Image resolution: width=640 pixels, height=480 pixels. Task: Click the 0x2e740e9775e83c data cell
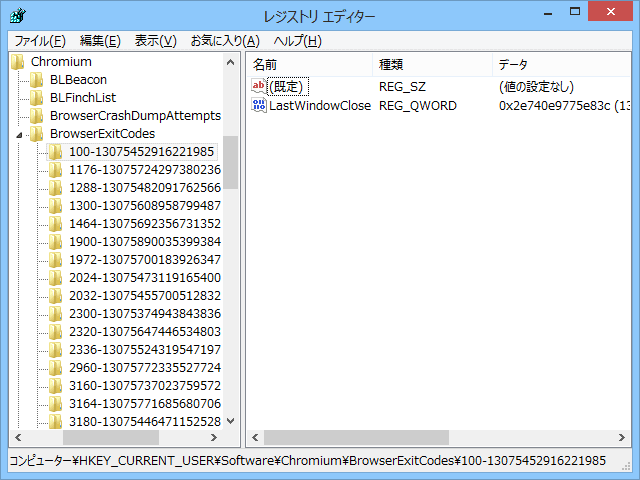click(564, 106)
